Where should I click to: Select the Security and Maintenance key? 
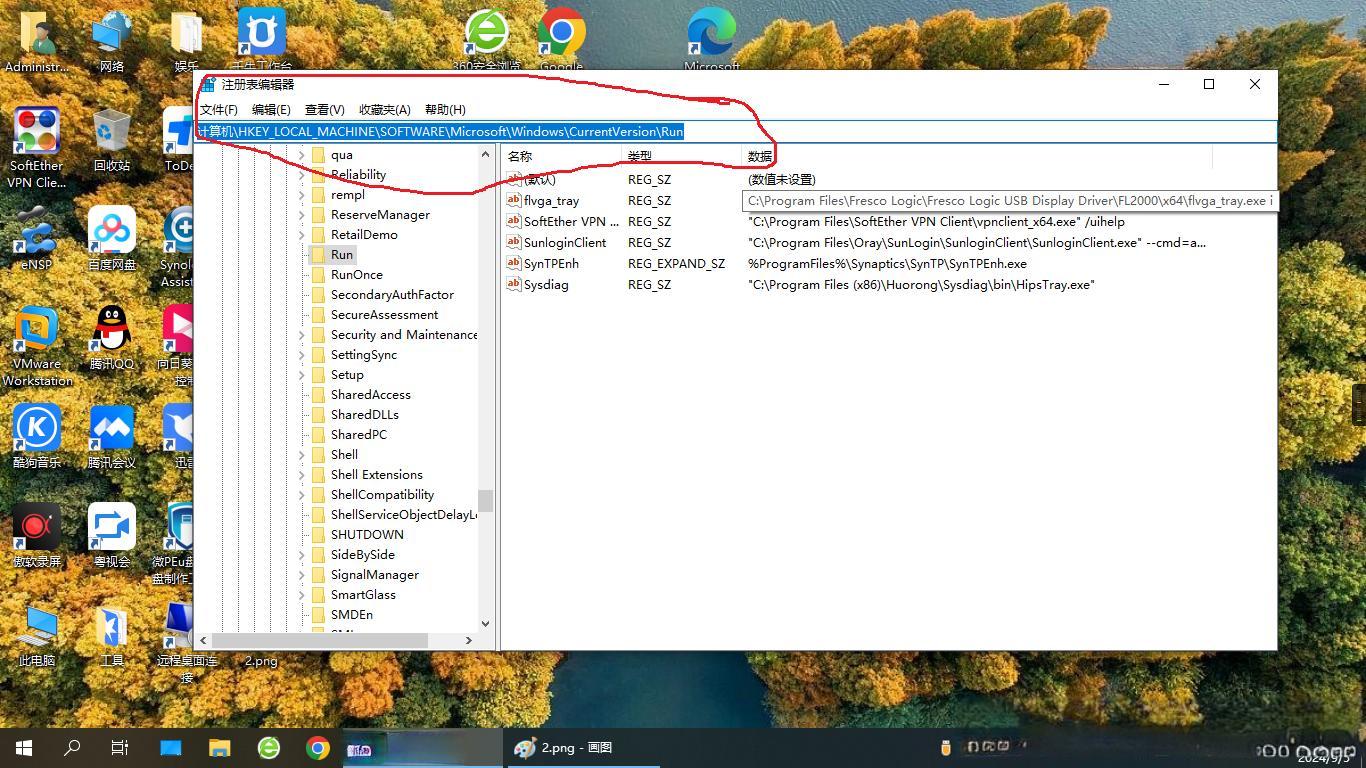tap(404, 335)
